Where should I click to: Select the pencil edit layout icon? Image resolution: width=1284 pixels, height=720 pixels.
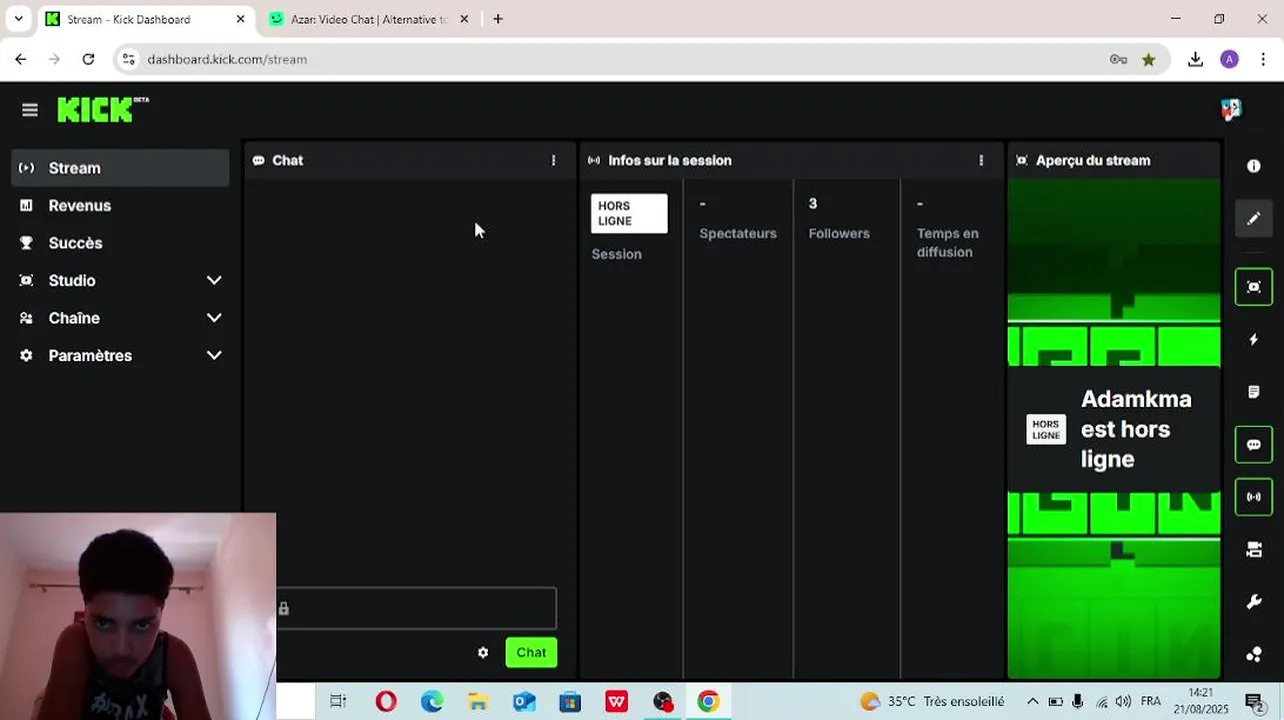tap(1254, 218)
